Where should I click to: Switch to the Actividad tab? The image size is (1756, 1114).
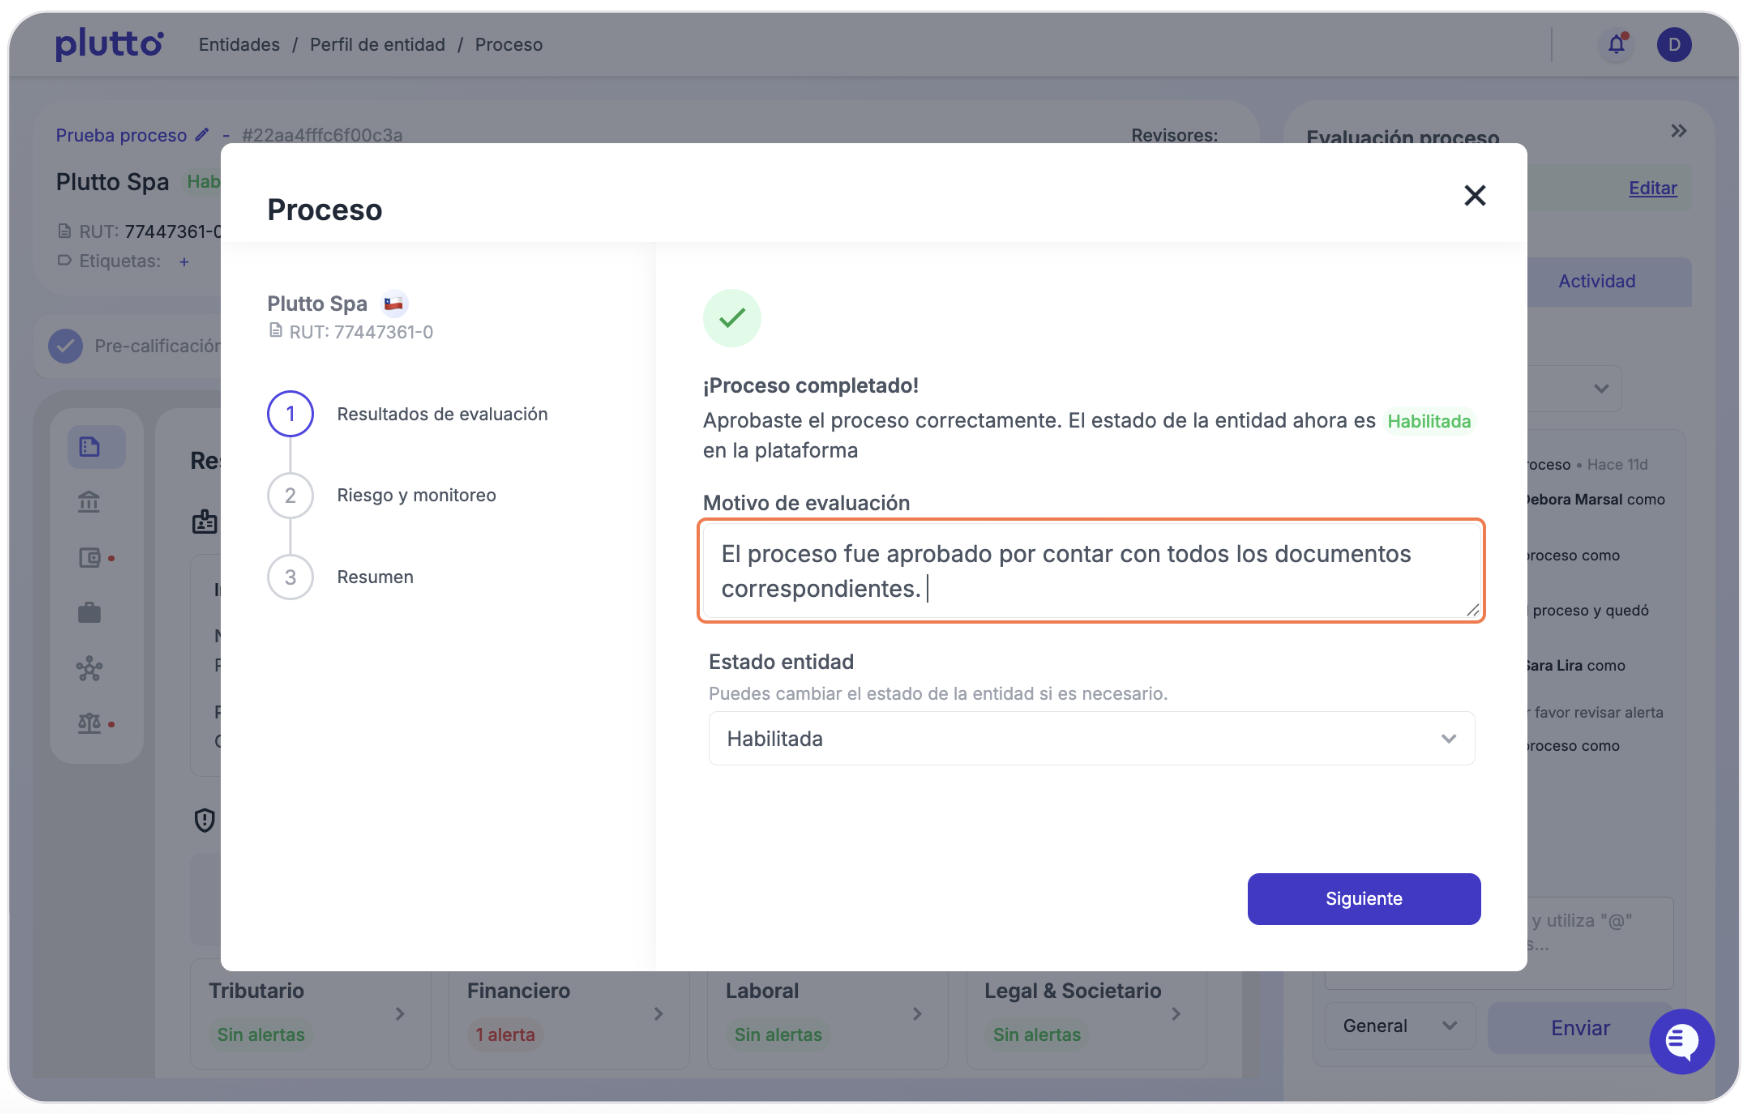[x=1596, y=282]
